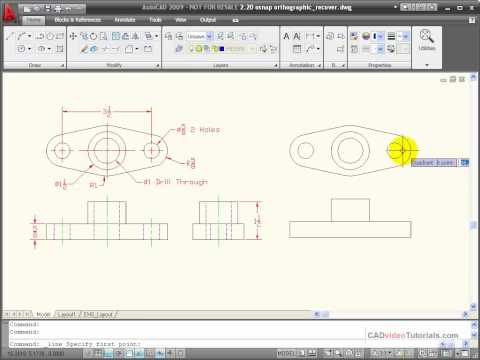The image size is (480, 360).
Task: Toggle Grid Display in status bar
Action: tap(98, 353)
